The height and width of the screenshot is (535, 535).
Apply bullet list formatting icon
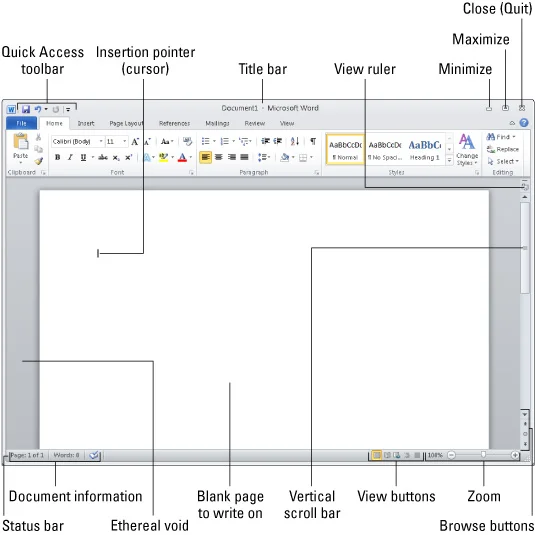(x=205, y=141)
